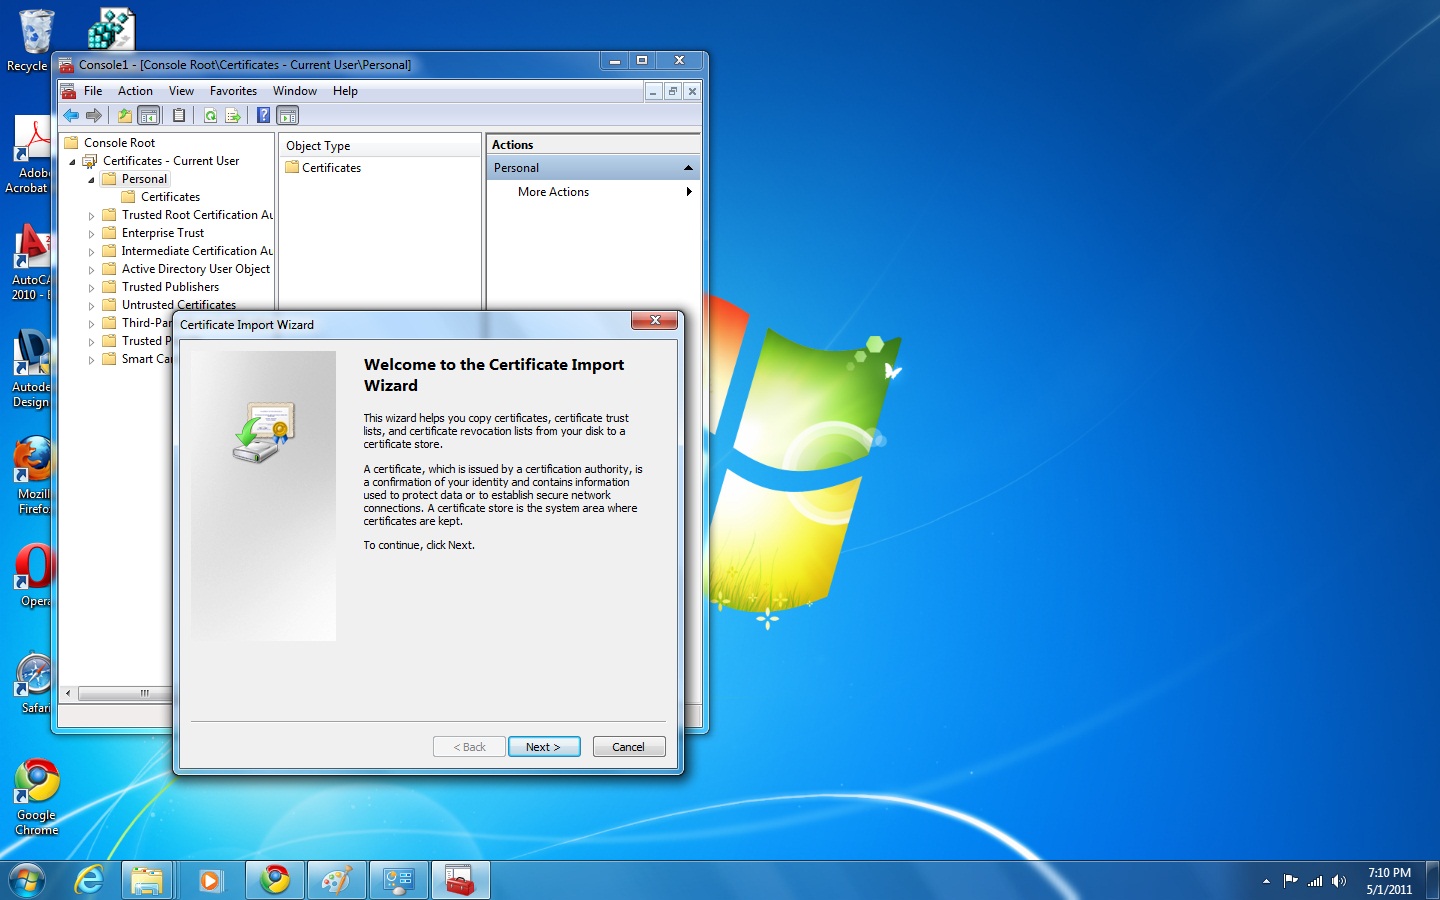Collapse the Personal tree node
This screenshot has width=1440, height=900.
[91, 180]
